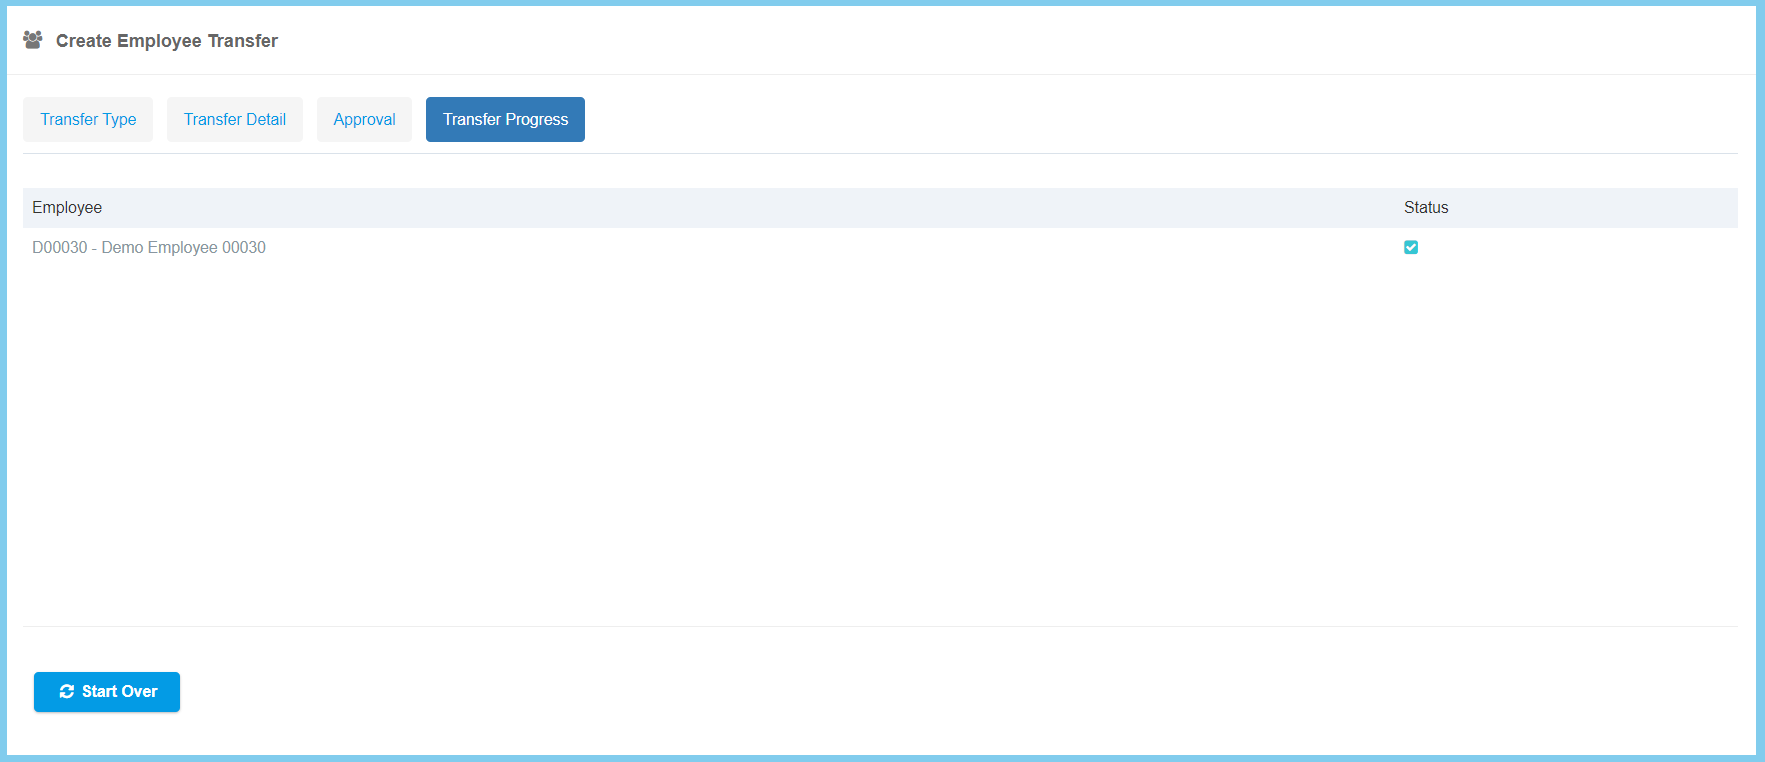Screen dimensions: 1765x762
Task: Click the Status column header
Action: click(x=1426, y=207)
